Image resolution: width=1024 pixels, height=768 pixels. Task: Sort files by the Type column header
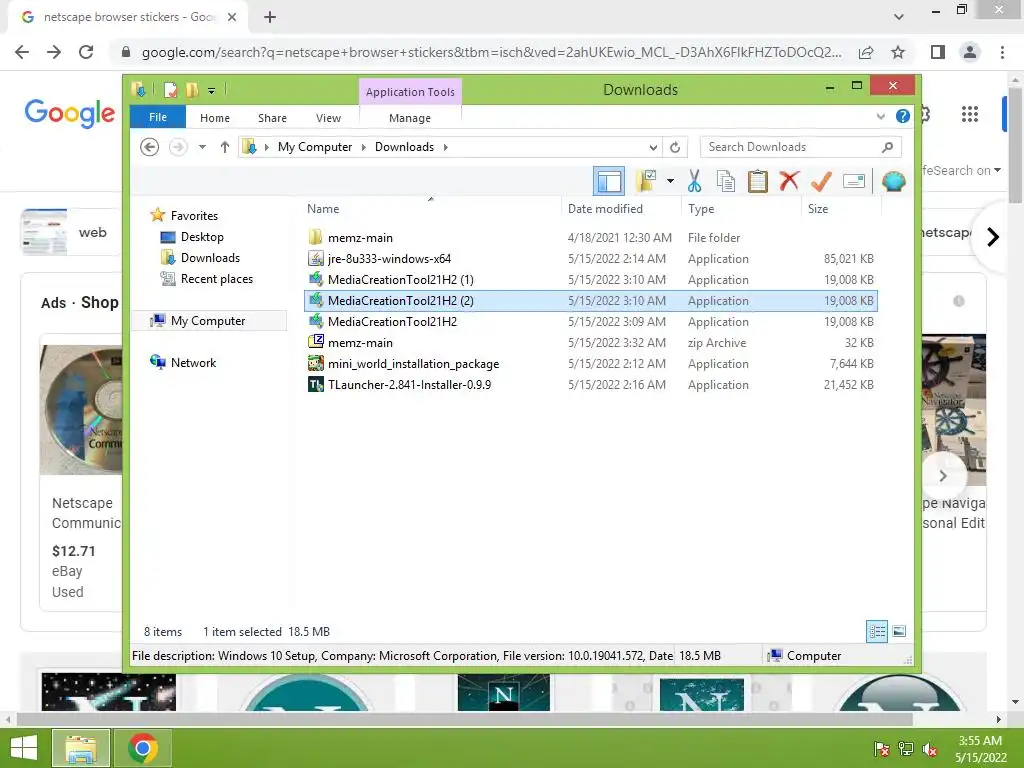tap(741, 209)
